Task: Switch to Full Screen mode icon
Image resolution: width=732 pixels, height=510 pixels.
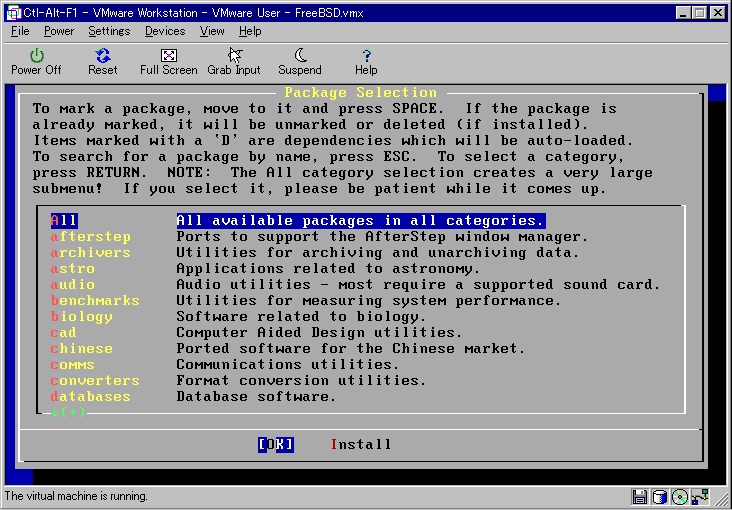Action: coord(169,56)
